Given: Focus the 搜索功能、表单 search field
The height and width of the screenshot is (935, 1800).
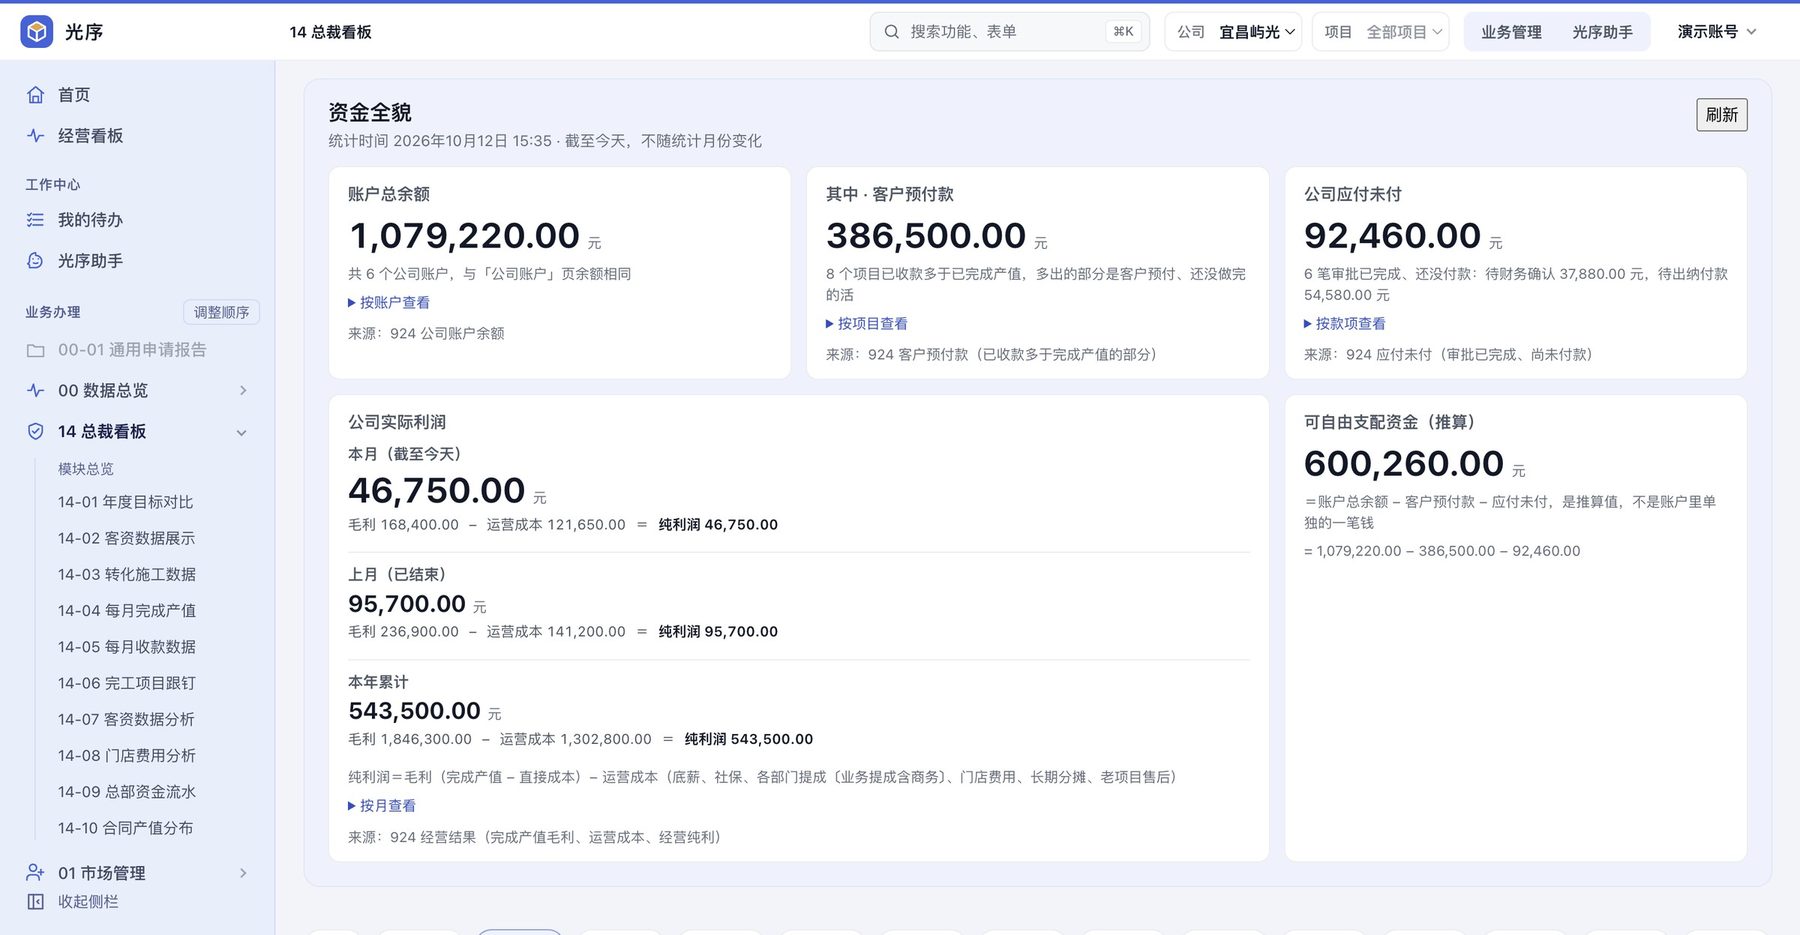Looking at the screenshot, I should pyautogui.click(x=1009, y=32).
